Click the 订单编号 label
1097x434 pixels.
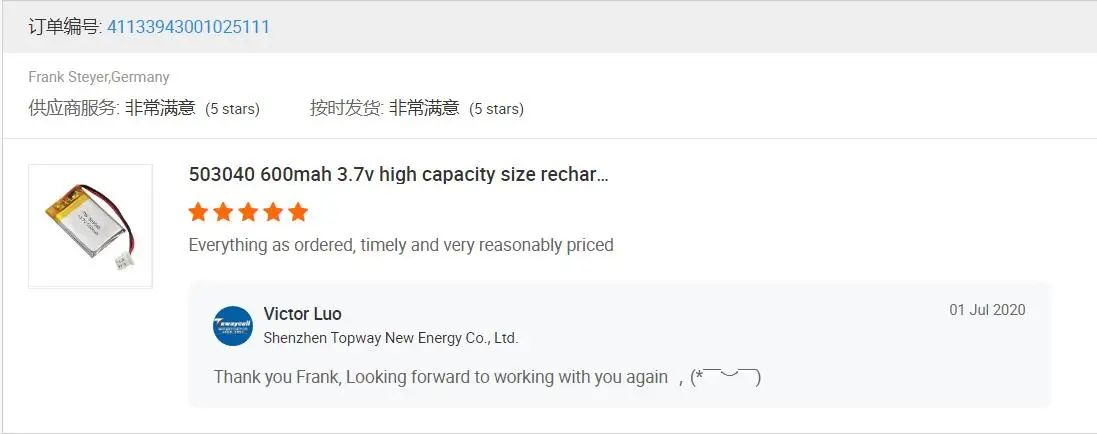(64, 27)
